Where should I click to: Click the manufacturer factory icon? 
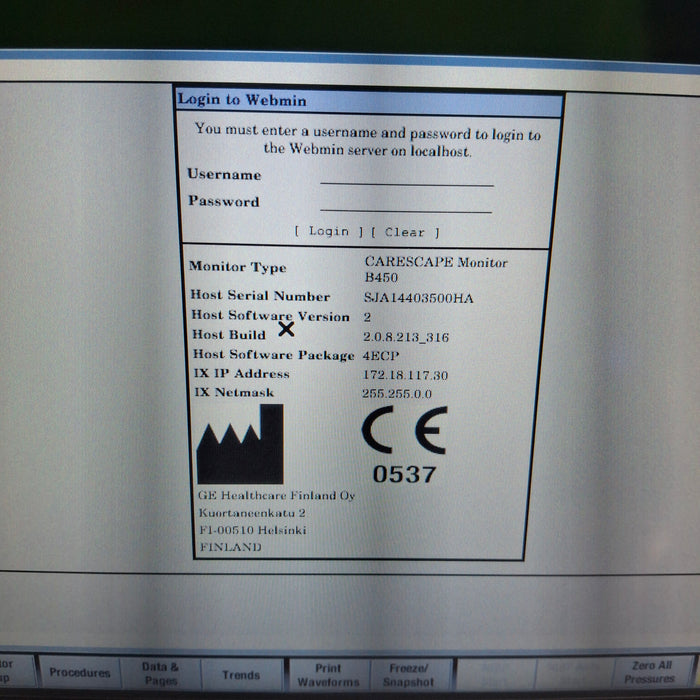[x=240, y=444]
